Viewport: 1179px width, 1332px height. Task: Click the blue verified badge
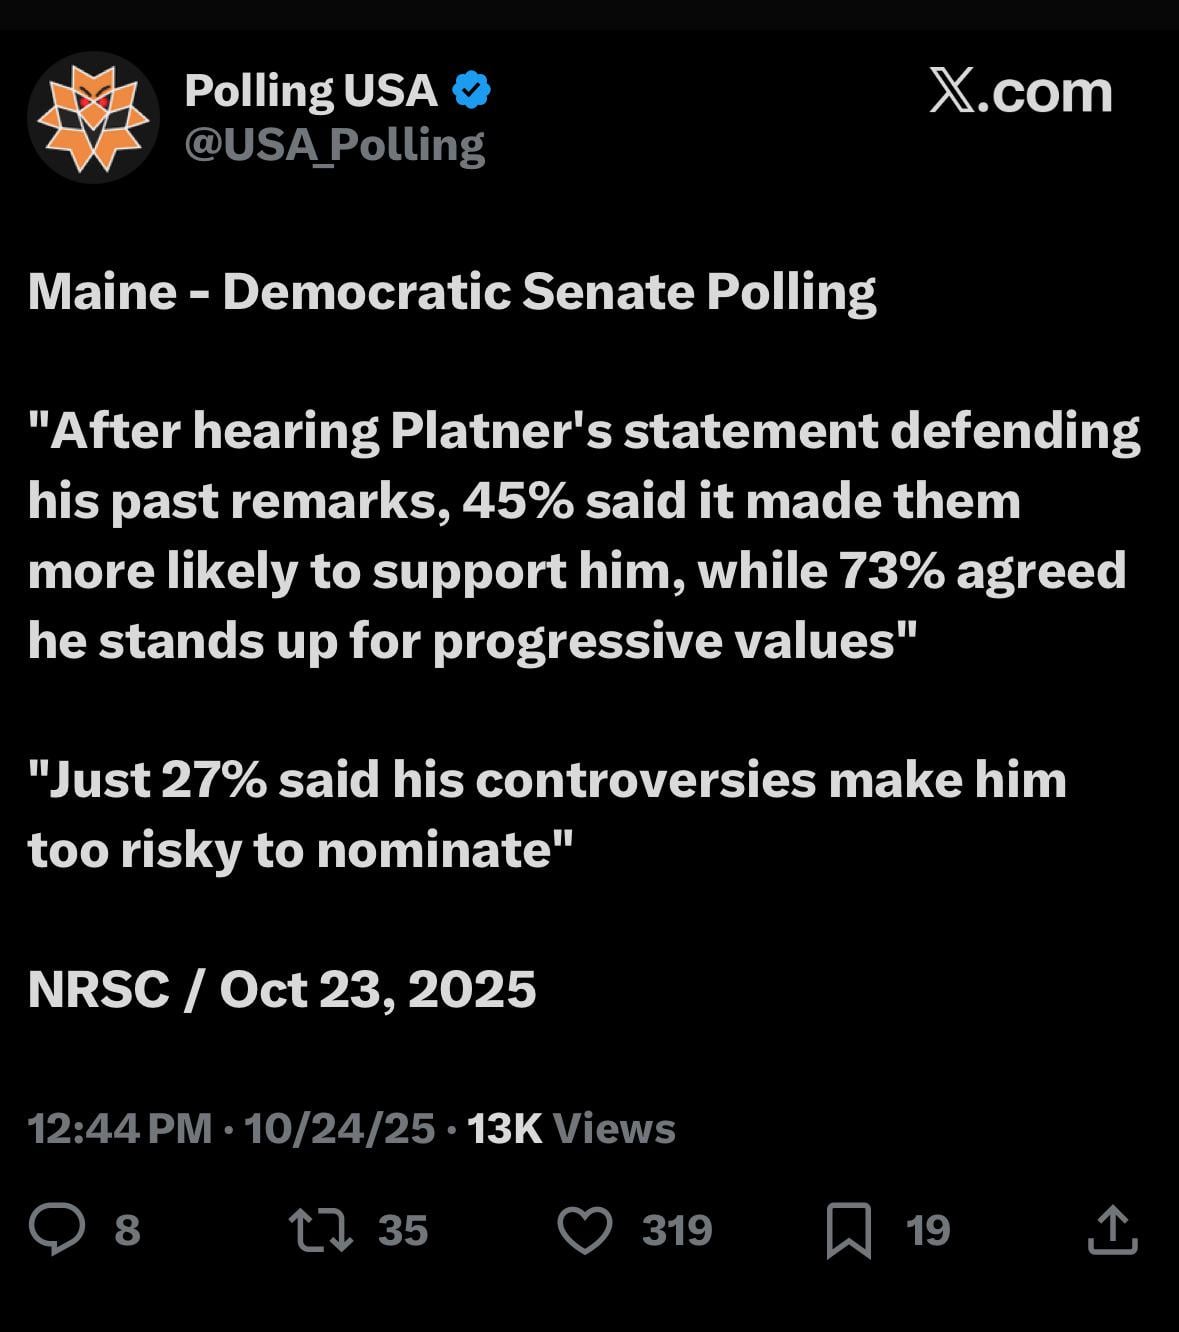point(471,91)
